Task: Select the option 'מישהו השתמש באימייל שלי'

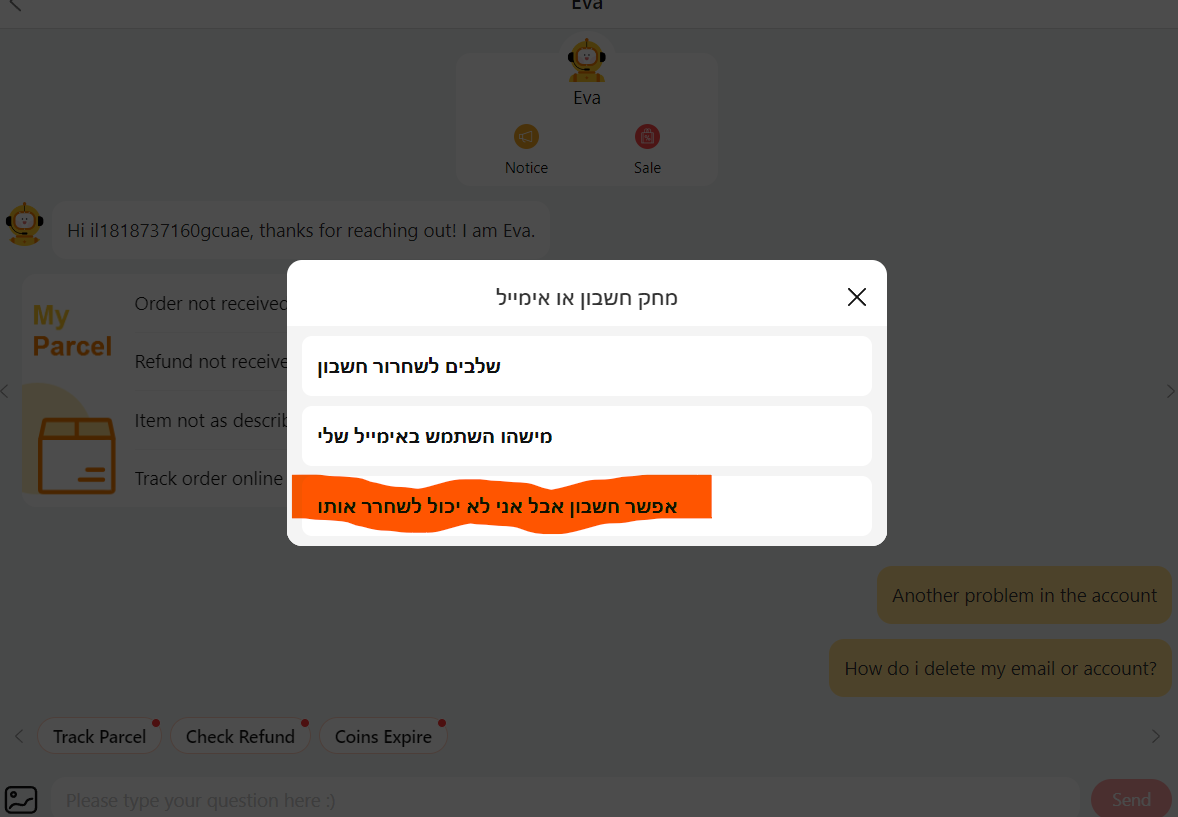Action: tap(587, 436)
